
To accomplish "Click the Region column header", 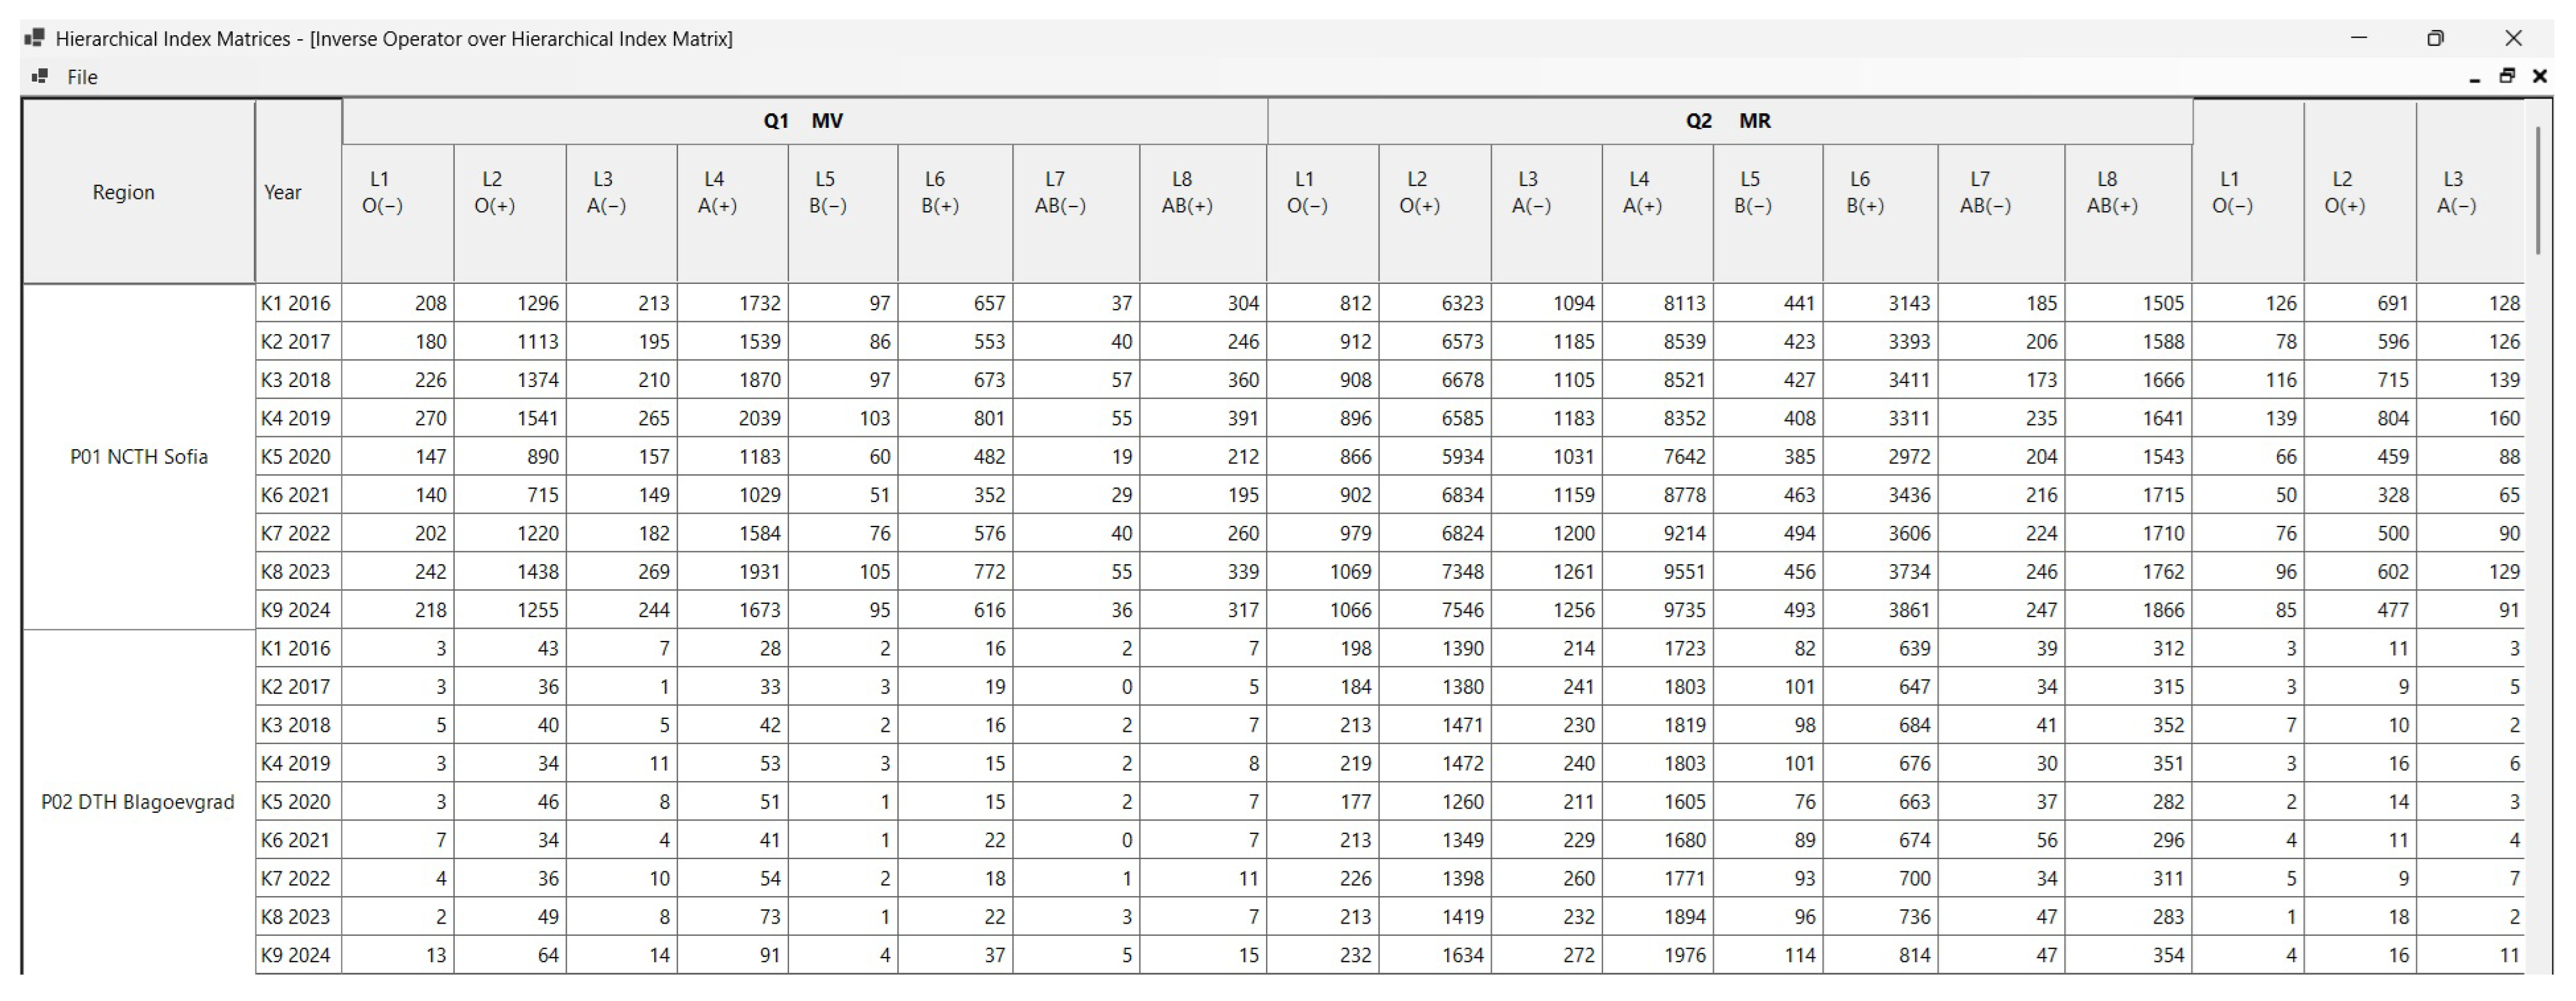I will click(124, 192).
